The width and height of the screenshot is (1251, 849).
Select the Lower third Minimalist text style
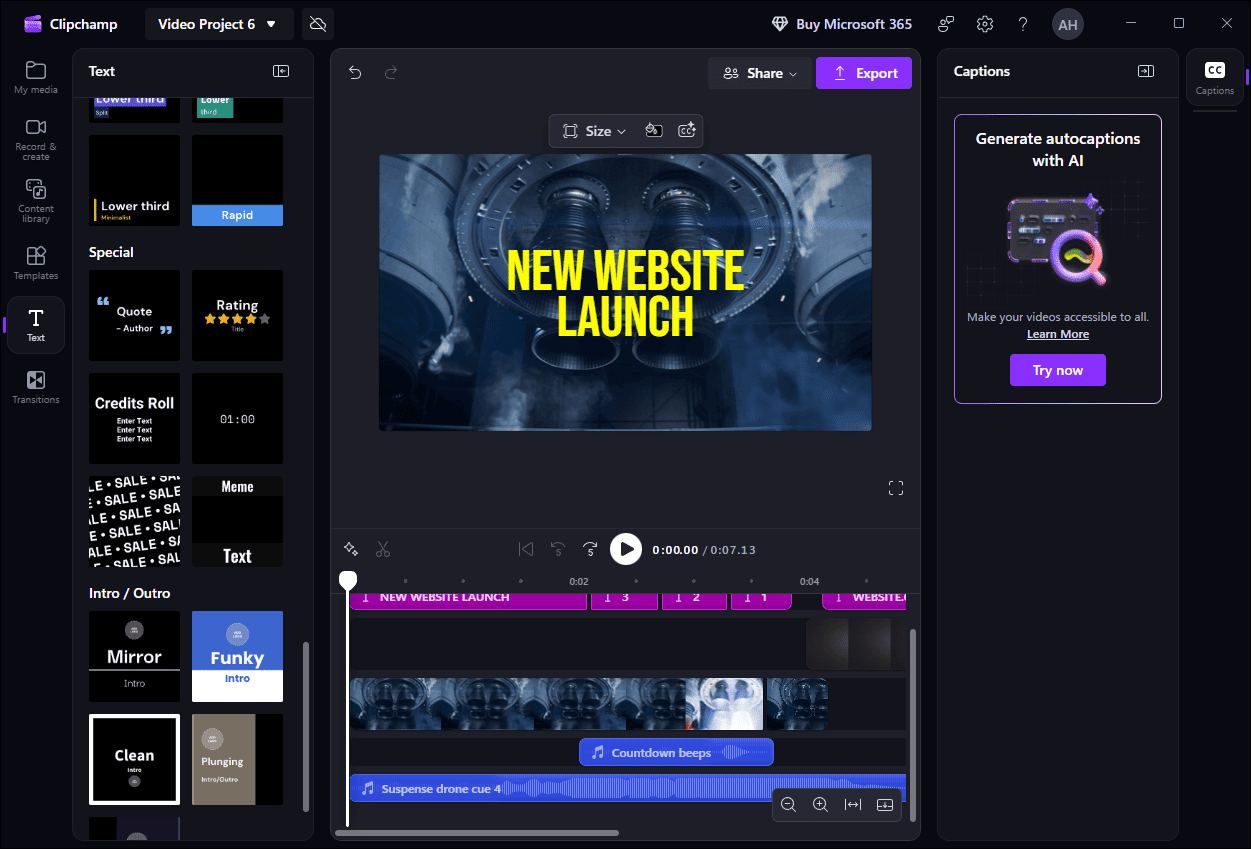tap(135, 181)
